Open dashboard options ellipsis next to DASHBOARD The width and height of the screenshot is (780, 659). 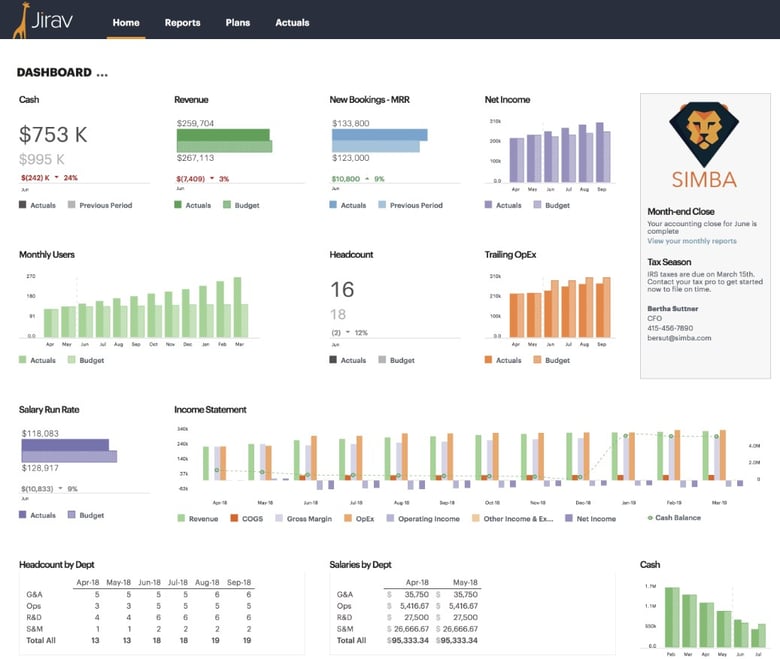(102, 73)
